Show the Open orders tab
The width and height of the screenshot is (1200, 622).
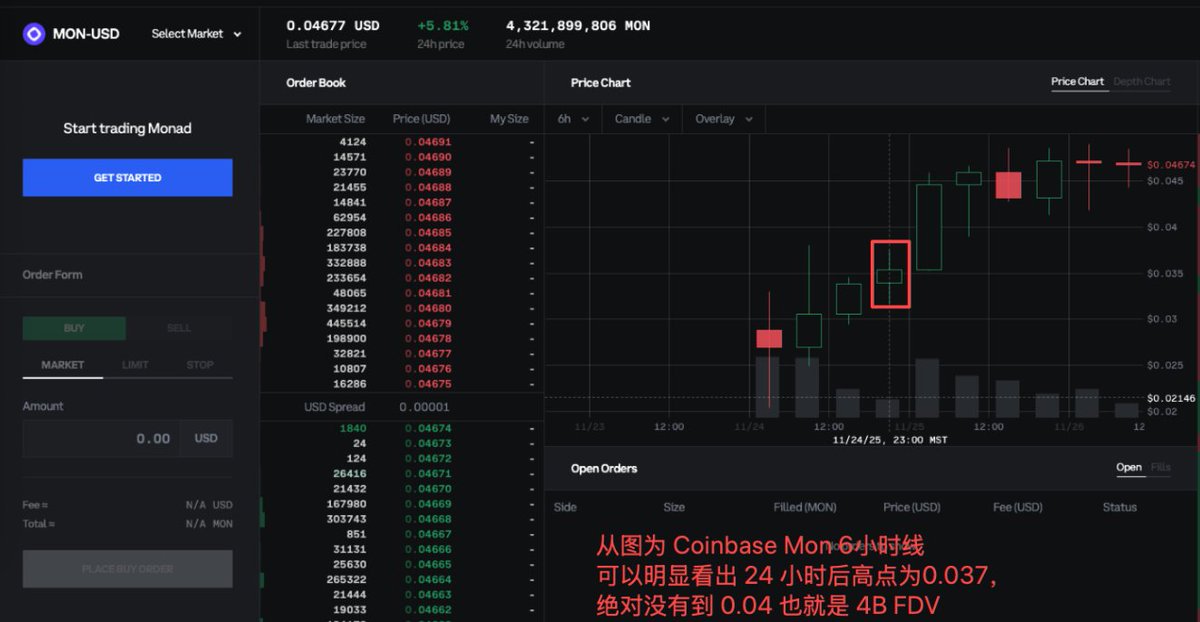(1129, 467)
